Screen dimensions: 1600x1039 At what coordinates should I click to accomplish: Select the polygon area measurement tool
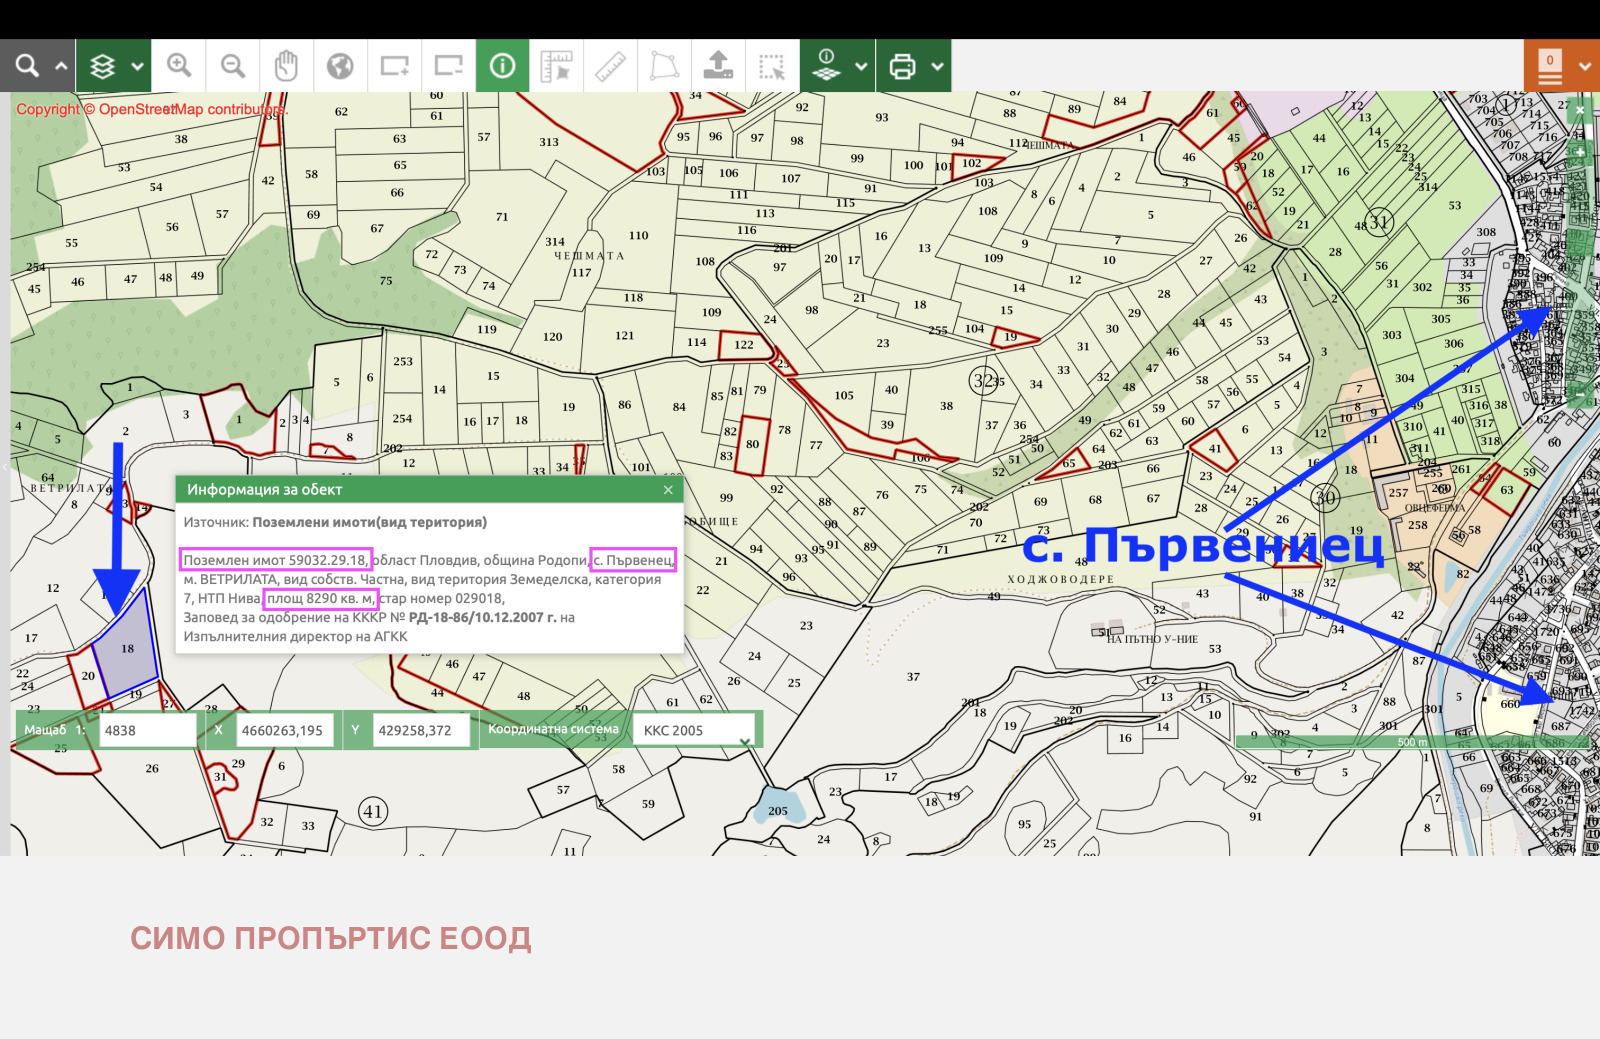click(663, 65)
